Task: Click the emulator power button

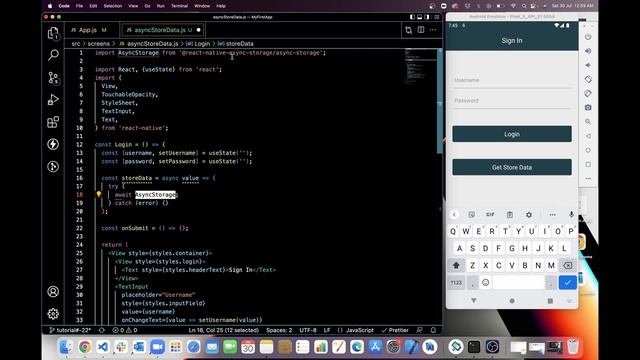Action: (588, 37)
